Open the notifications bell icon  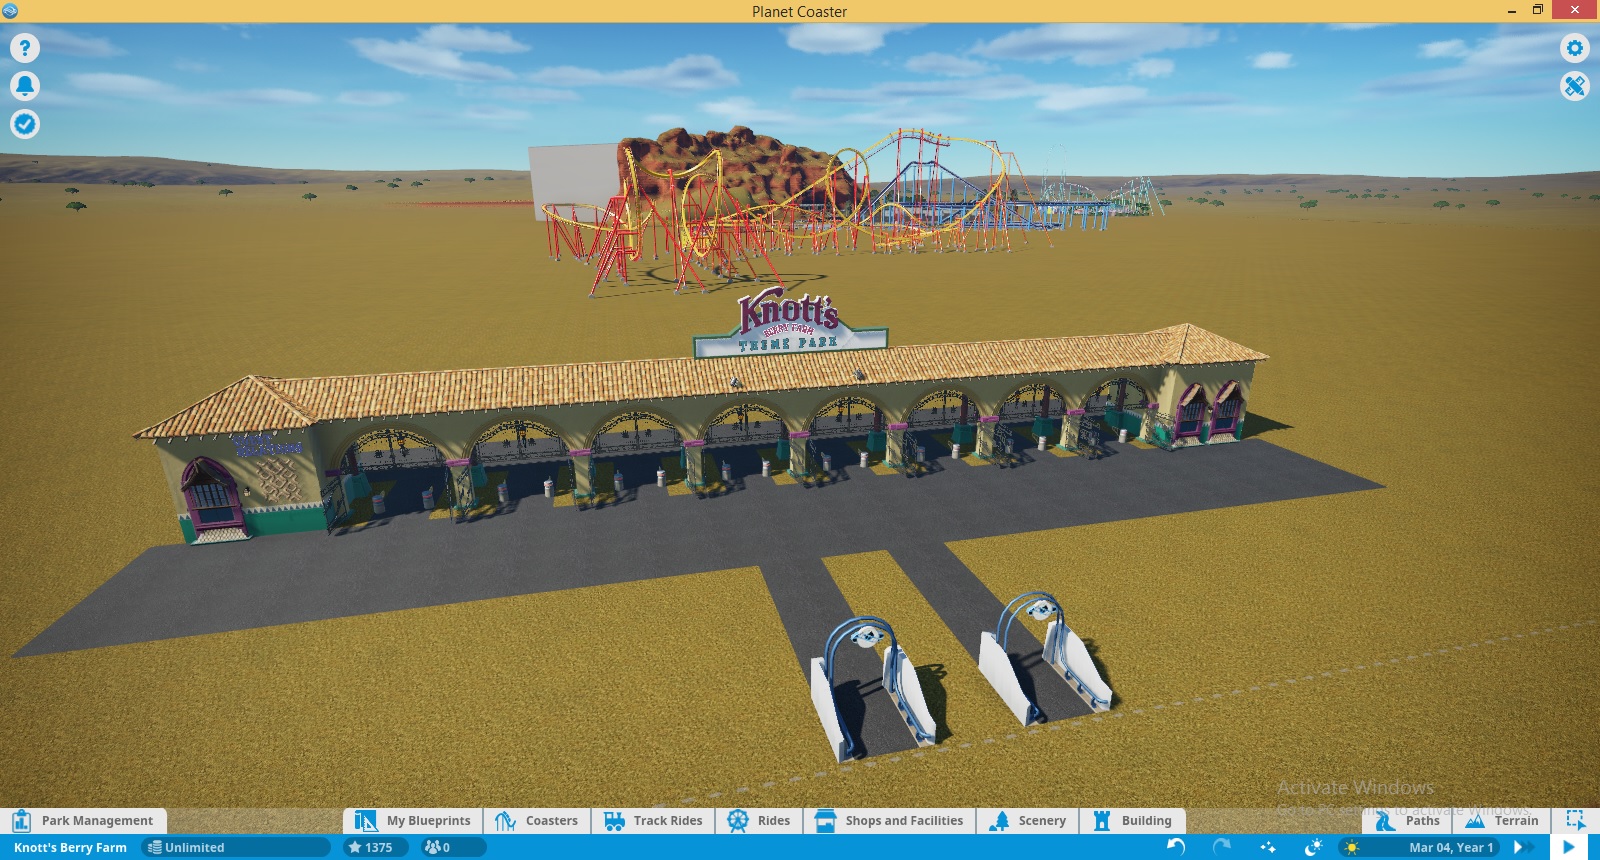(25, 86)
